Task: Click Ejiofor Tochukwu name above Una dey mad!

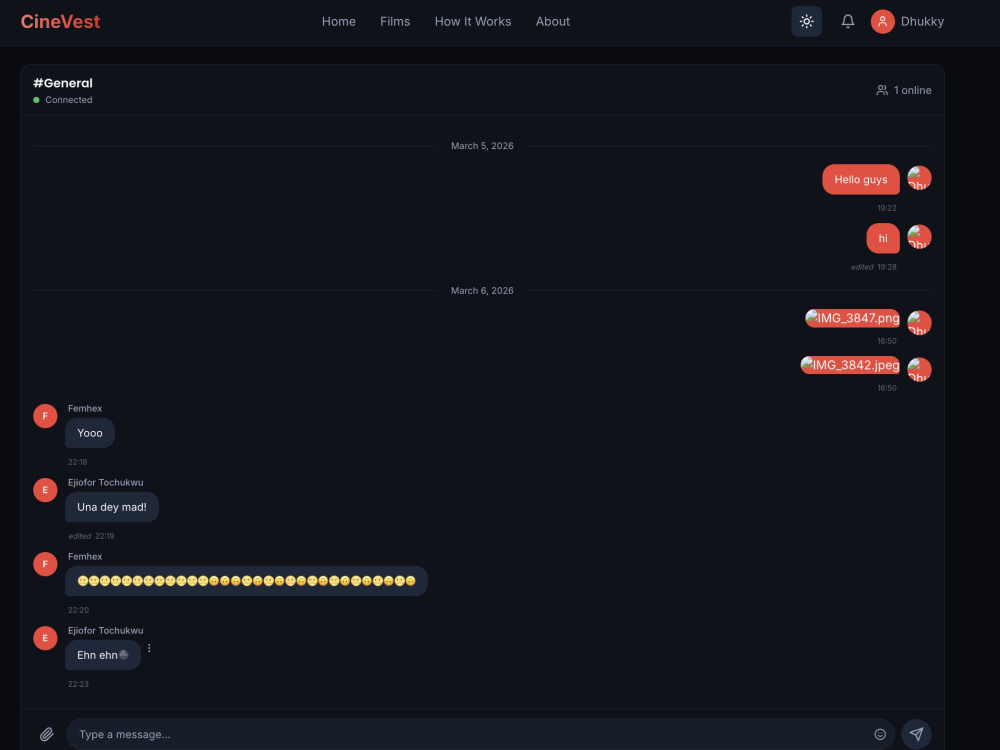Action: [106, 483]
